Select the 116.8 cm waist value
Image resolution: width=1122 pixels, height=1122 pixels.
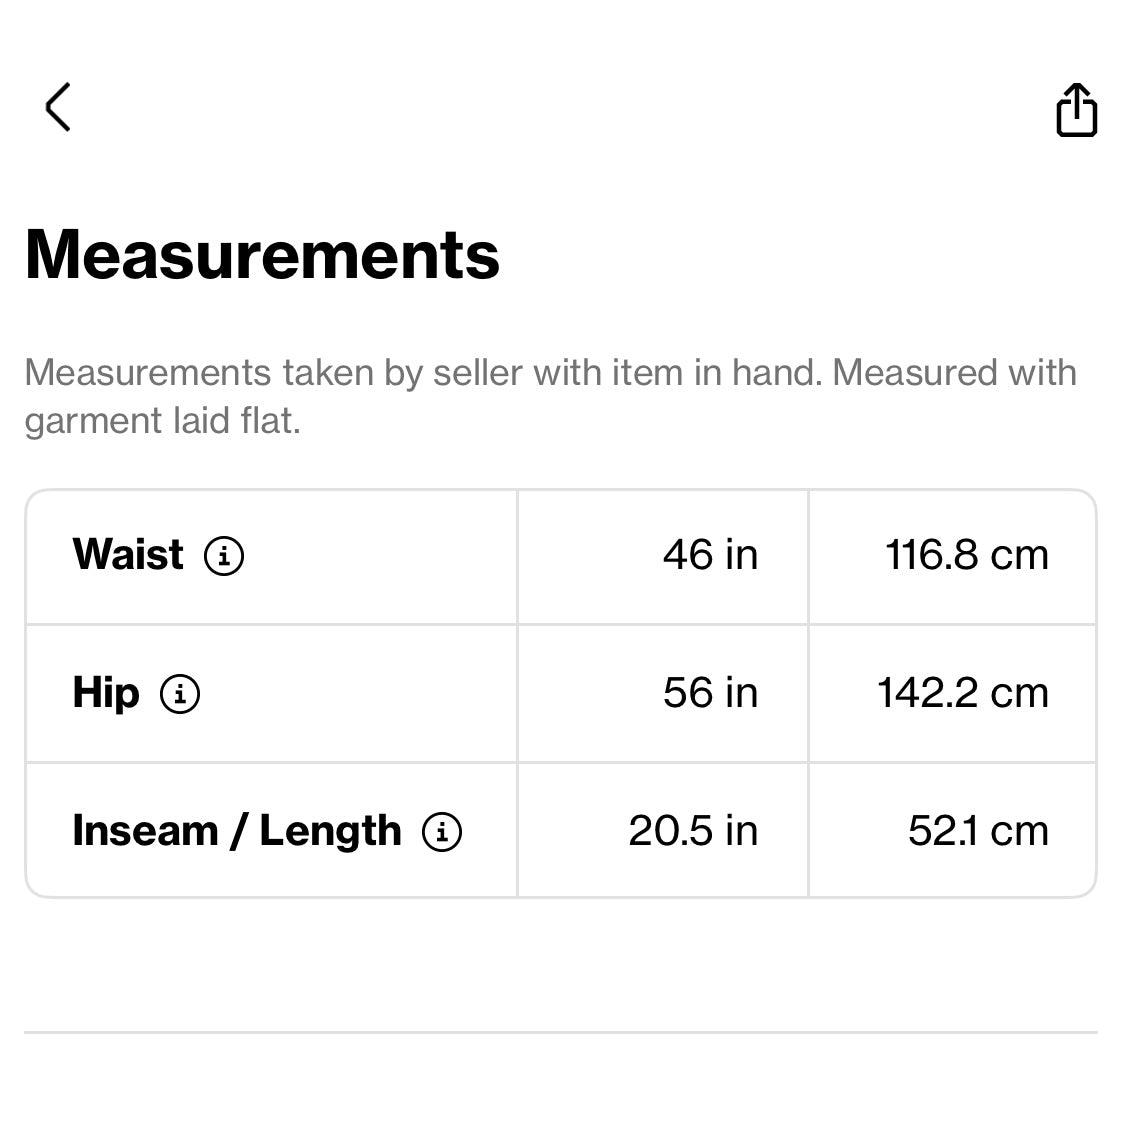pos(966,555)
